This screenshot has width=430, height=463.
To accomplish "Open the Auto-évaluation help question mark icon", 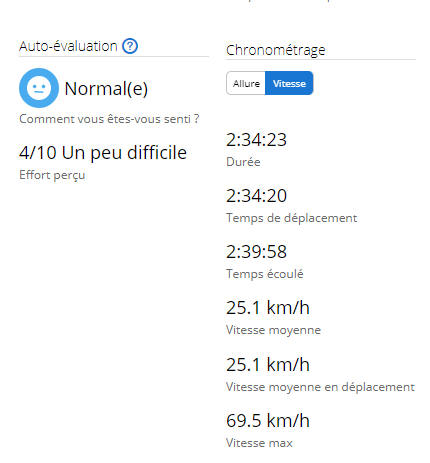I will 130,46.
